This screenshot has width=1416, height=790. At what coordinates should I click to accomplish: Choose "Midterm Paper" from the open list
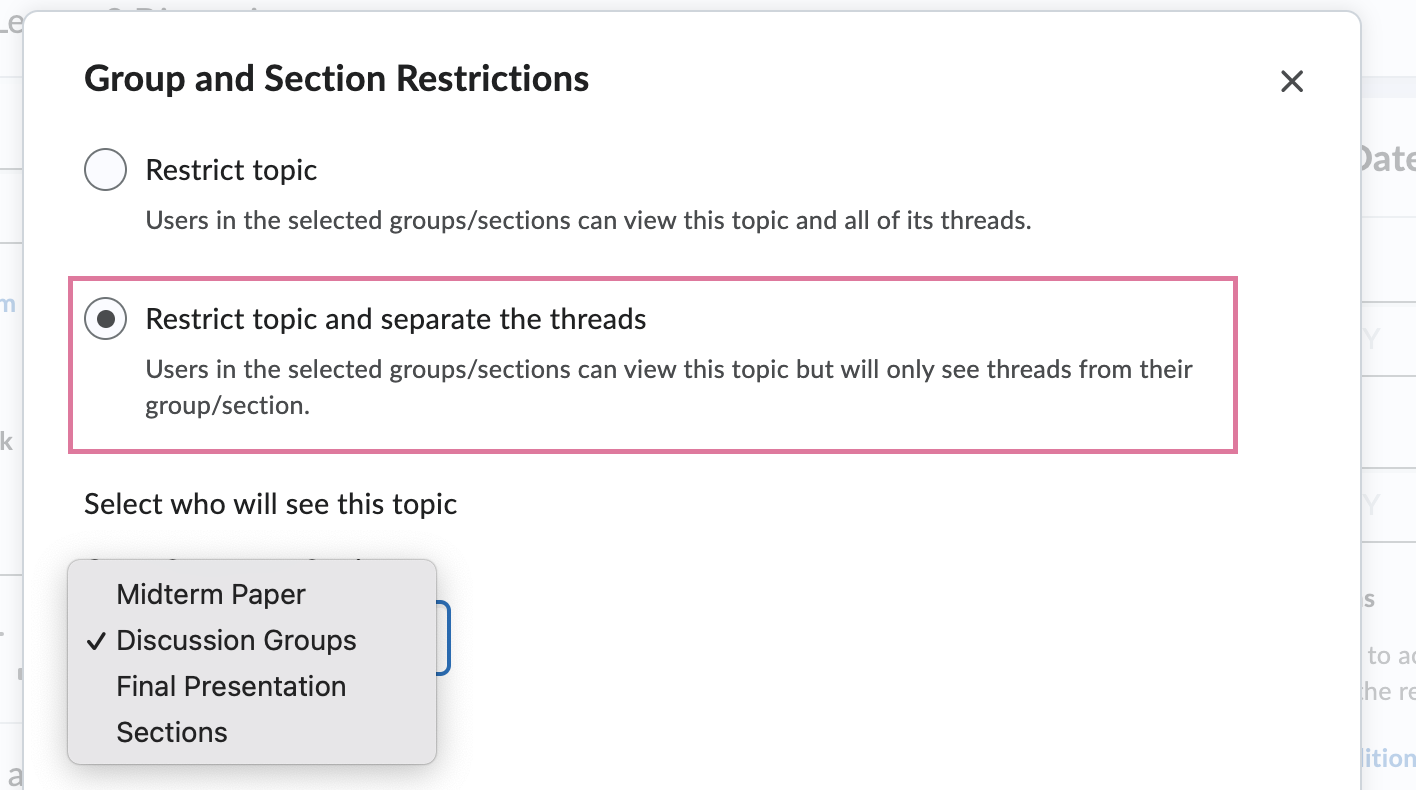point(210,594)
